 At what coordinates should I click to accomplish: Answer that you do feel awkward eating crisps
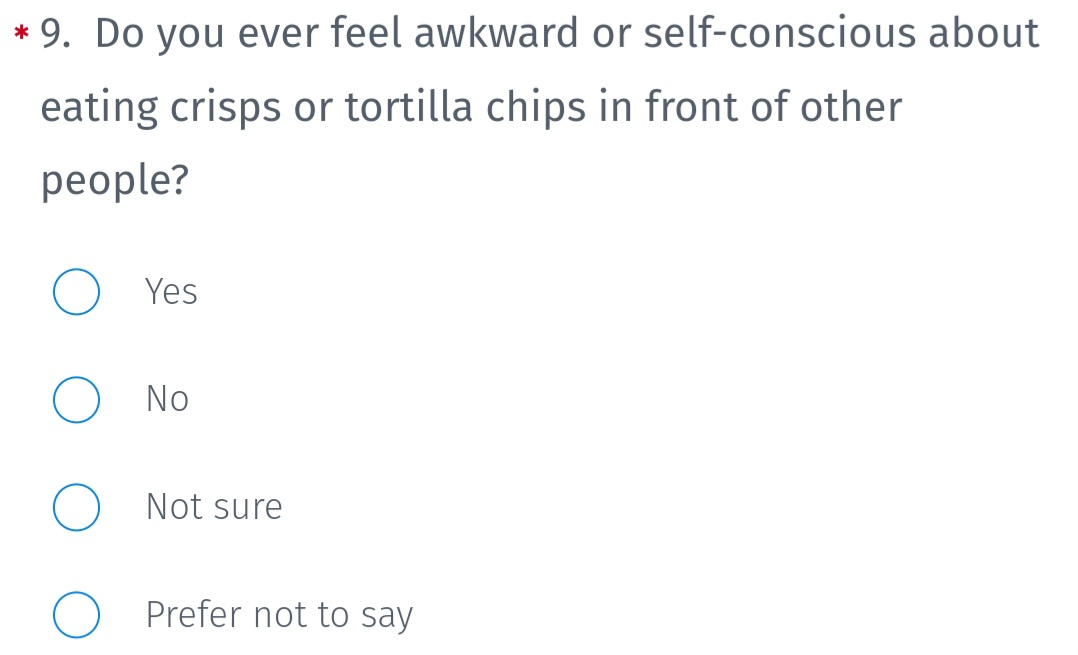[76, 292]
